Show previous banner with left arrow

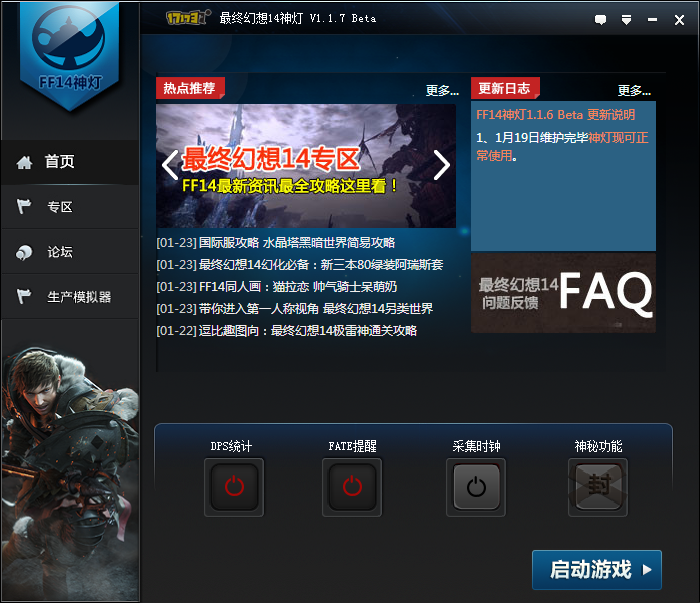pos(170,165)
